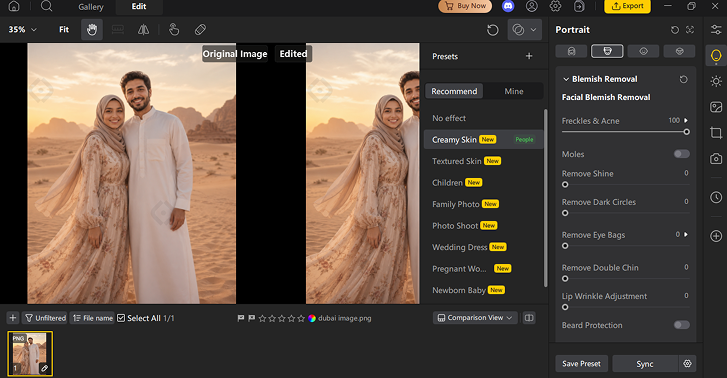
Task: Click the reset rotate icon in toolbar
Action: (x=492, y=30)
